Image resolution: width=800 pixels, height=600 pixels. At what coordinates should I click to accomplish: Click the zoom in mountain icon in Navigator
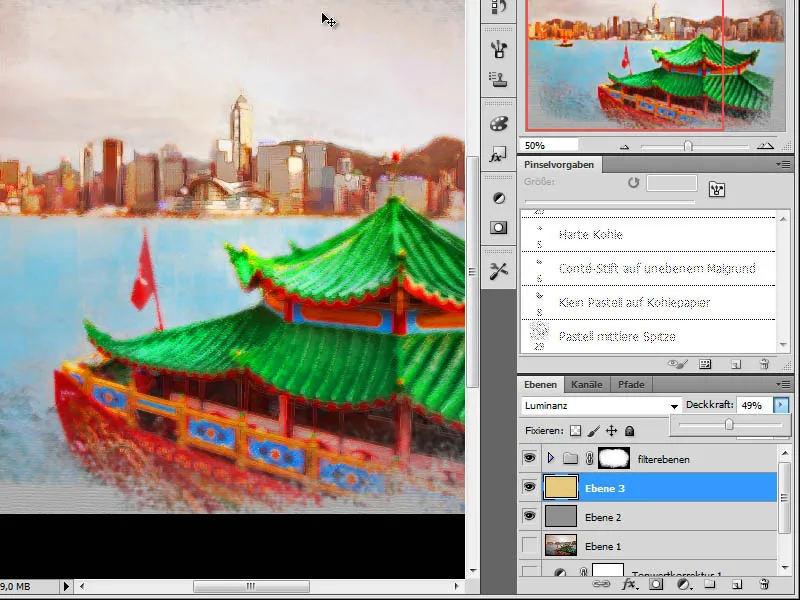tap(765, 146)
